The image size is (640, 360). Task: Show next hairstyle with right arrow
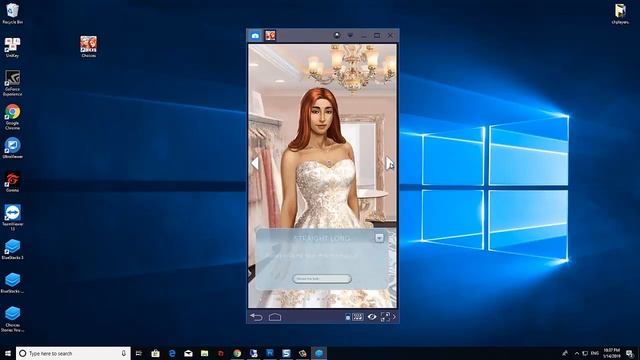coord(389,163)
